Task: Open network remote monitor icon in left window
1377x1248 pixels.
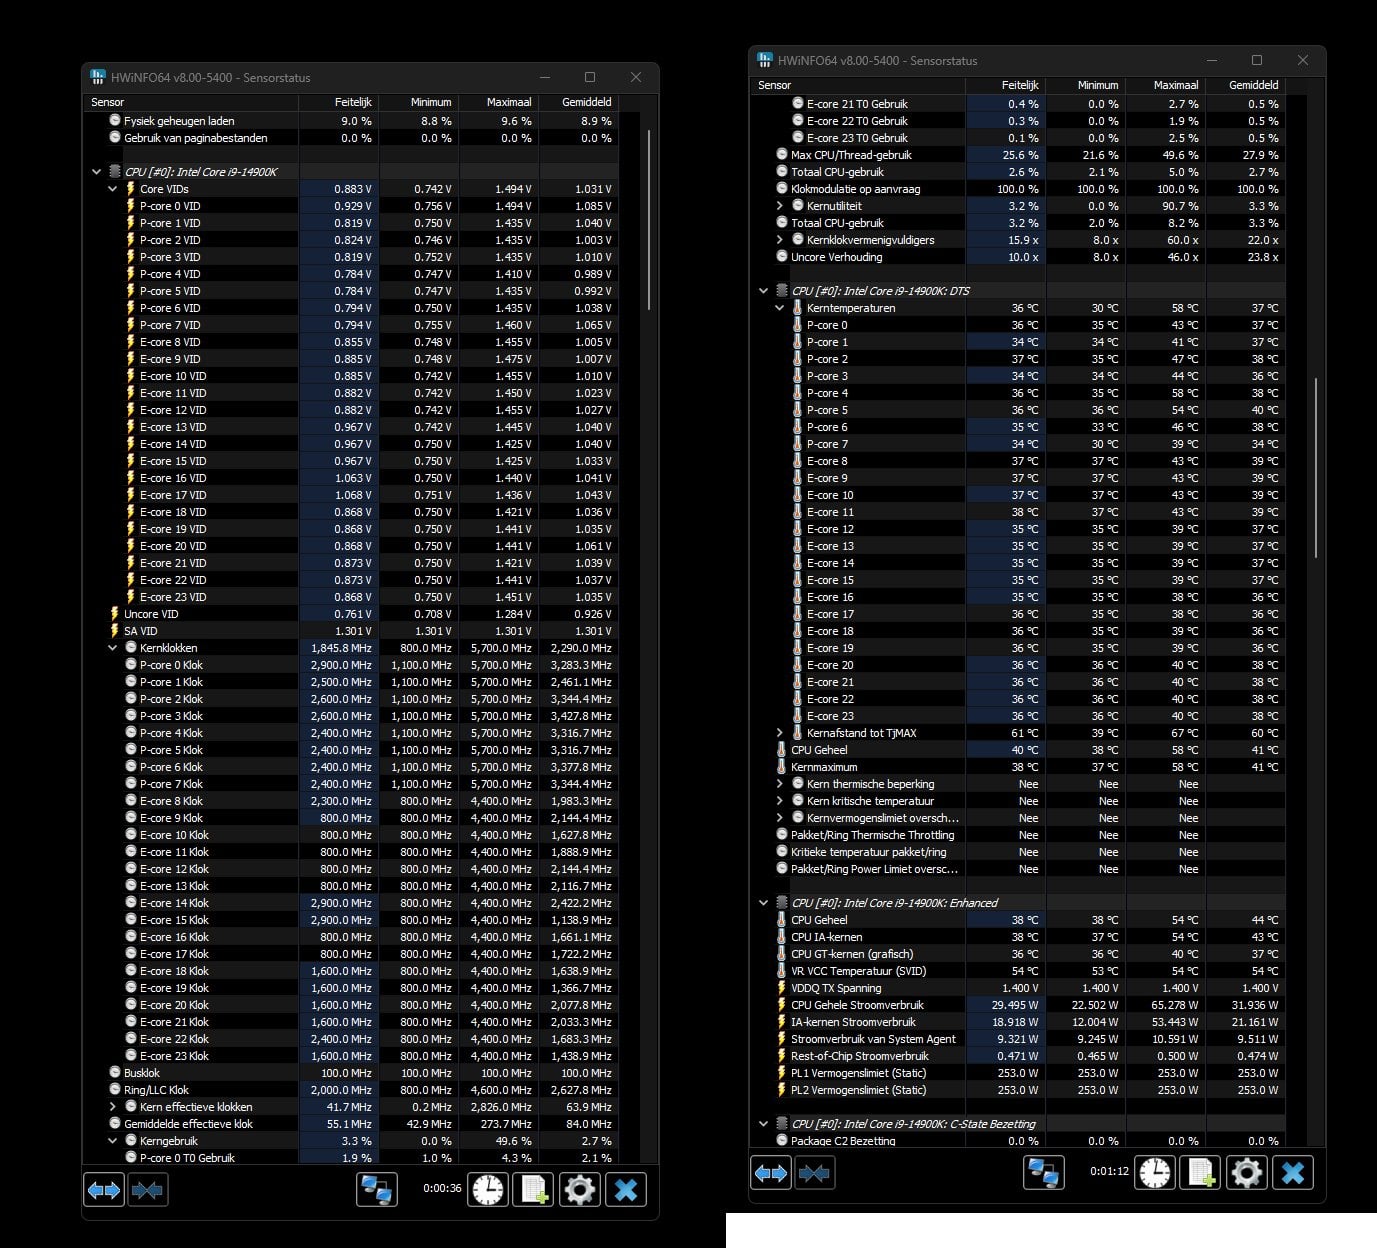Action: 377,1190
